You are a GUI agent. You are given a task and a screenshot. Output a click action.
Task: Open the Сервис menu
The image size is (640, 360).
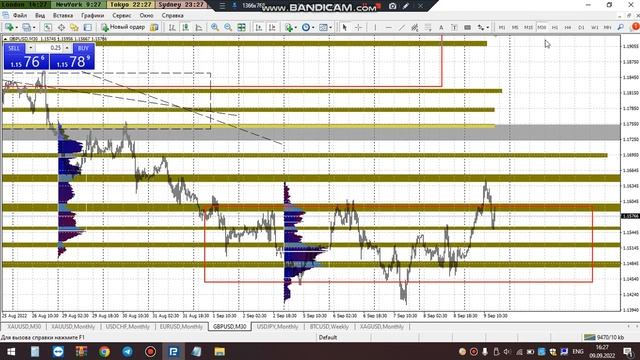pos(122,16)
